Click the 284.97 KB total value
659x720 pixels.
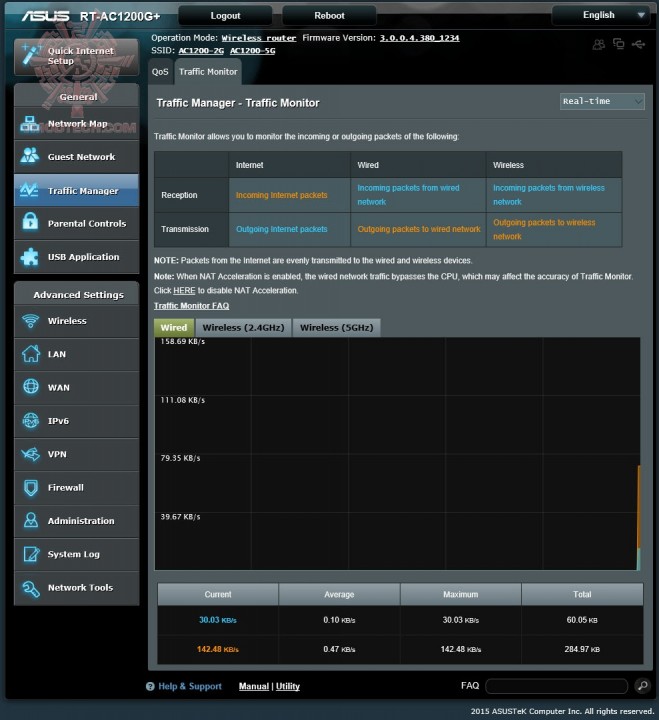coord(582,649)
